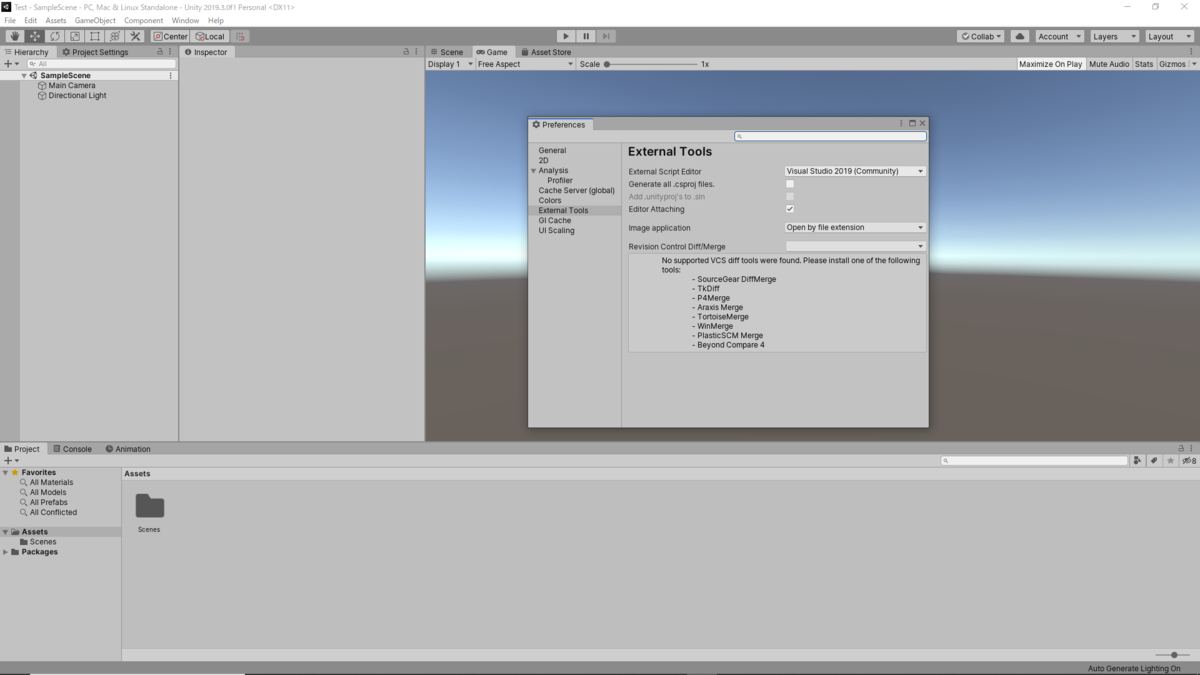The image size is (1200, 675).
Task: Open the Scenes folder in Assets
Action: 149,507
